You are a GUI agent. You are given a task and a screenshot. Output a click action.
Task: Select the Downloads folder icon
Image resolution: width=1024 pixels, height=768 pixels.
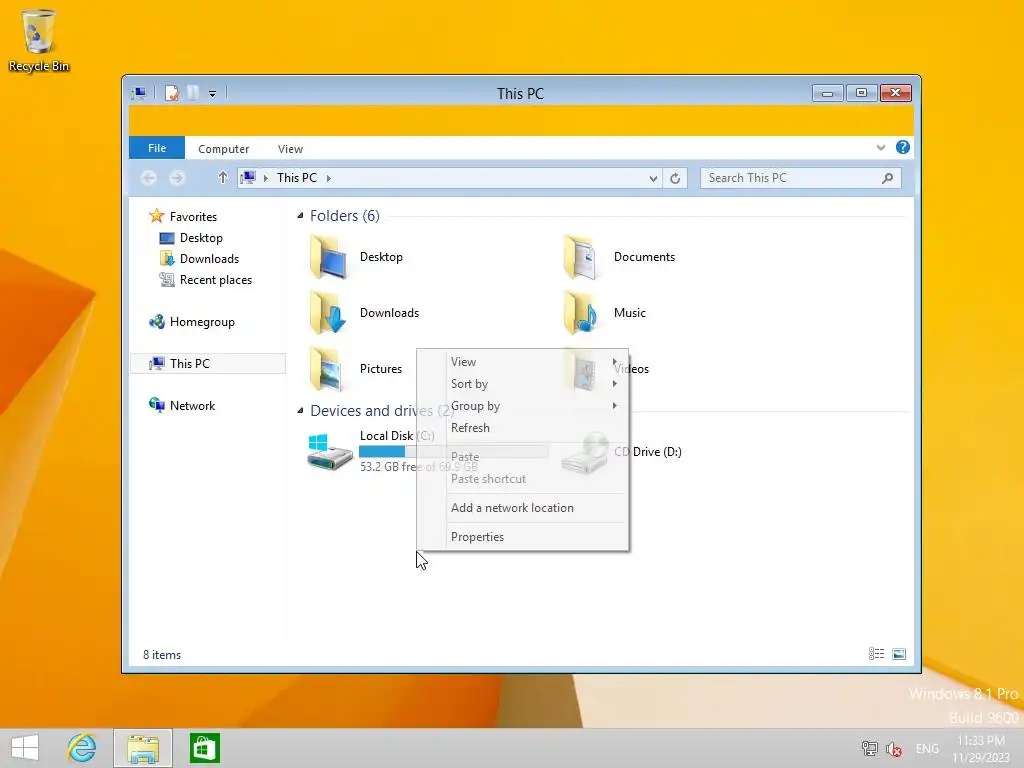(x=328, y=313)
